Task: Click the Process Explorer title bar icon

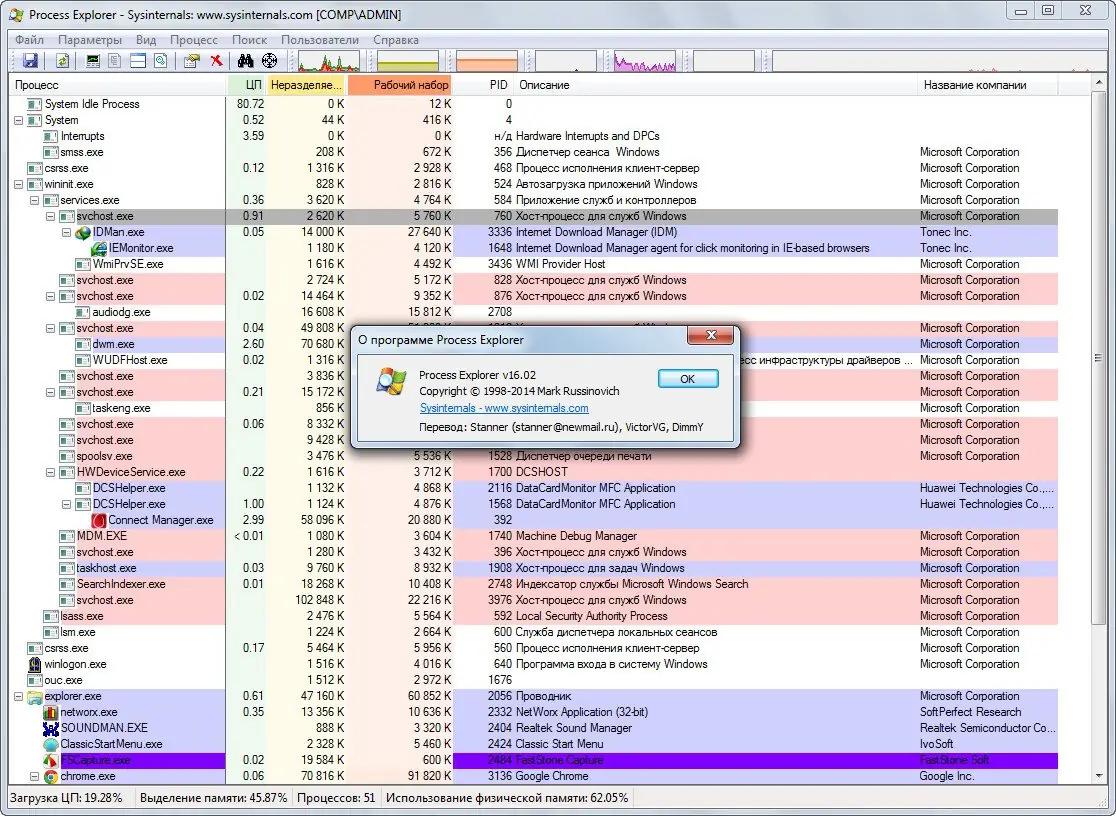Action: pyautogui.click(x=16, y=14)
